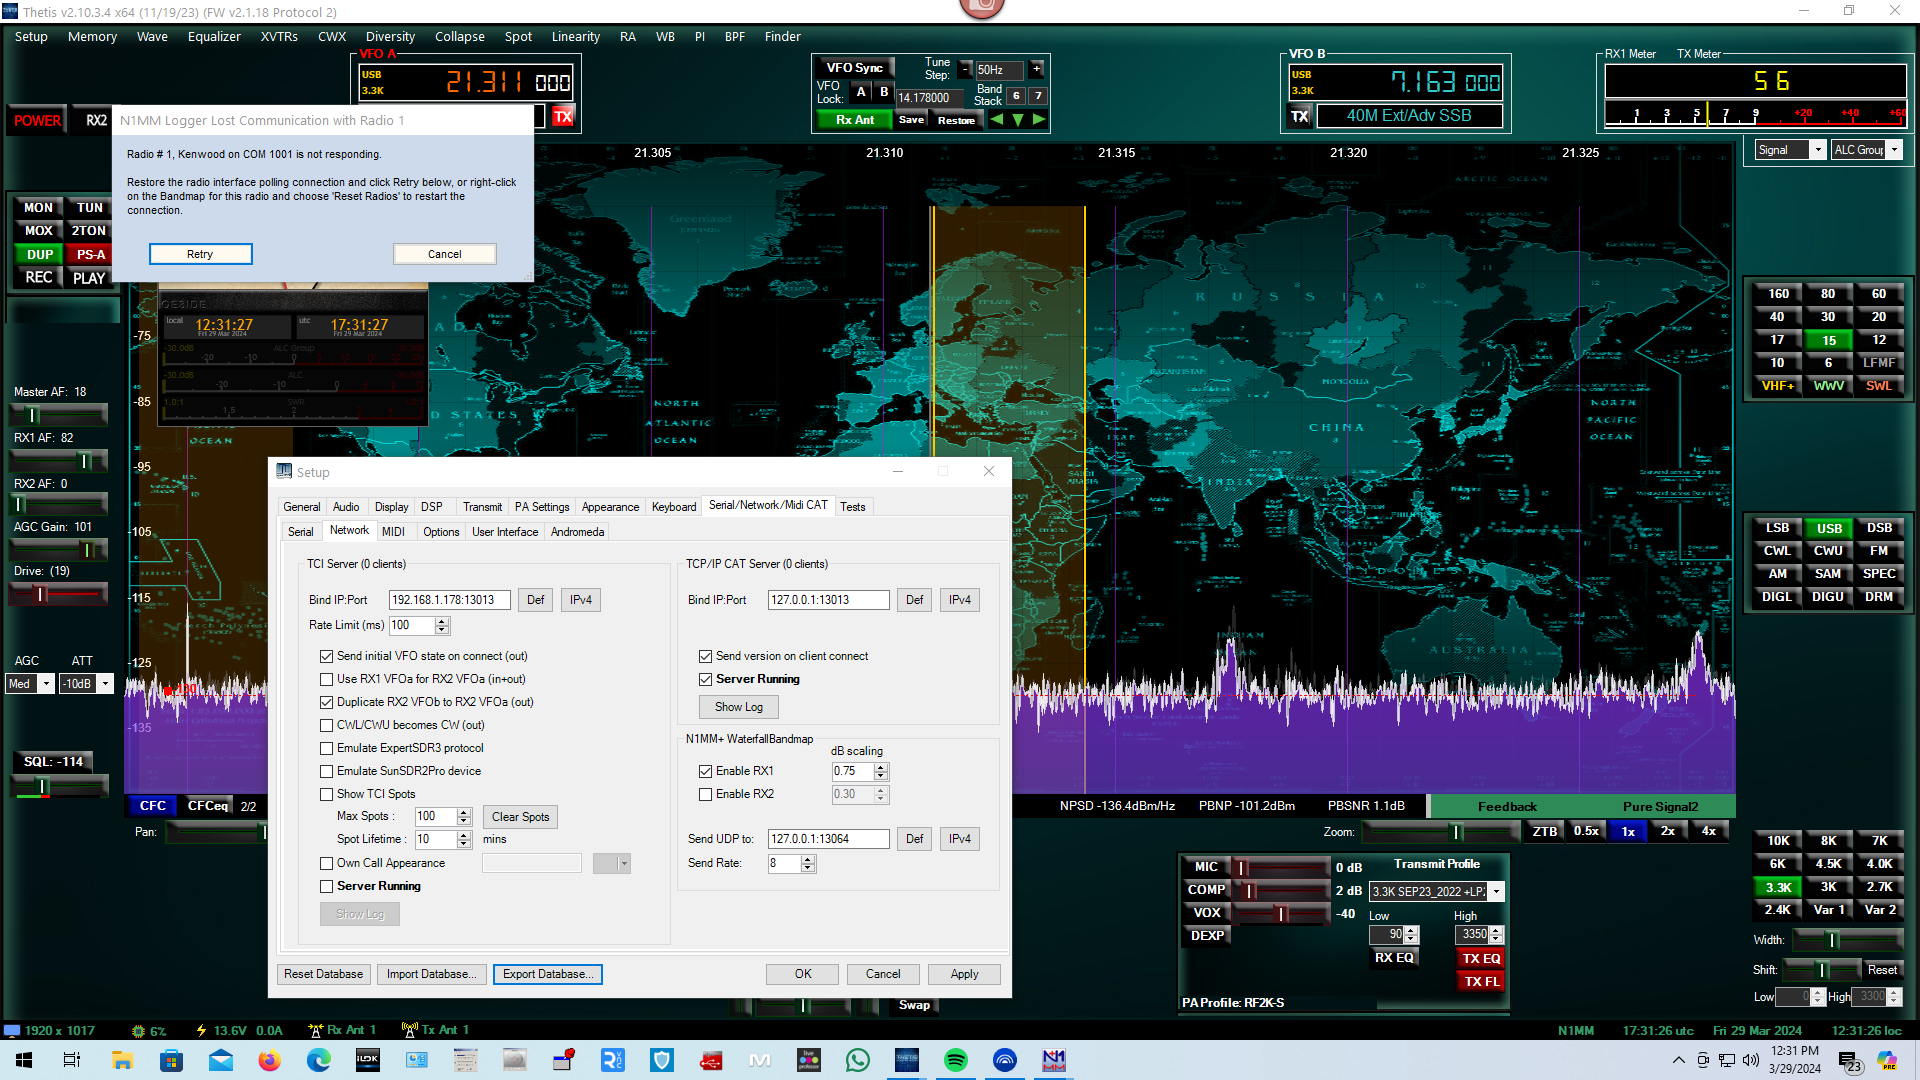
Task: Click the TX button under VFO B
Action: point(1300,116)
